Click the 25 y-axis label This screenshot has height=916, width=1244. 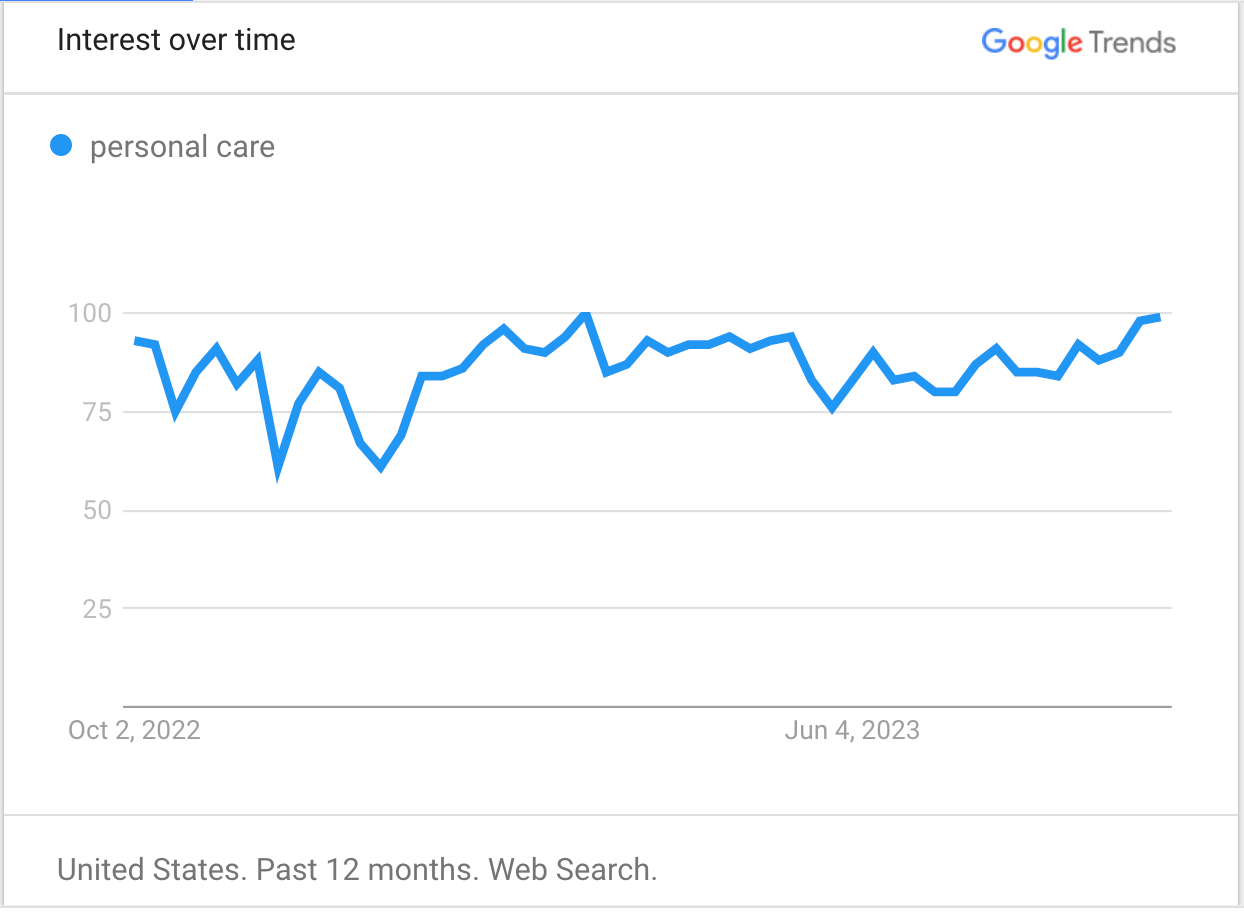click(95, 608)
